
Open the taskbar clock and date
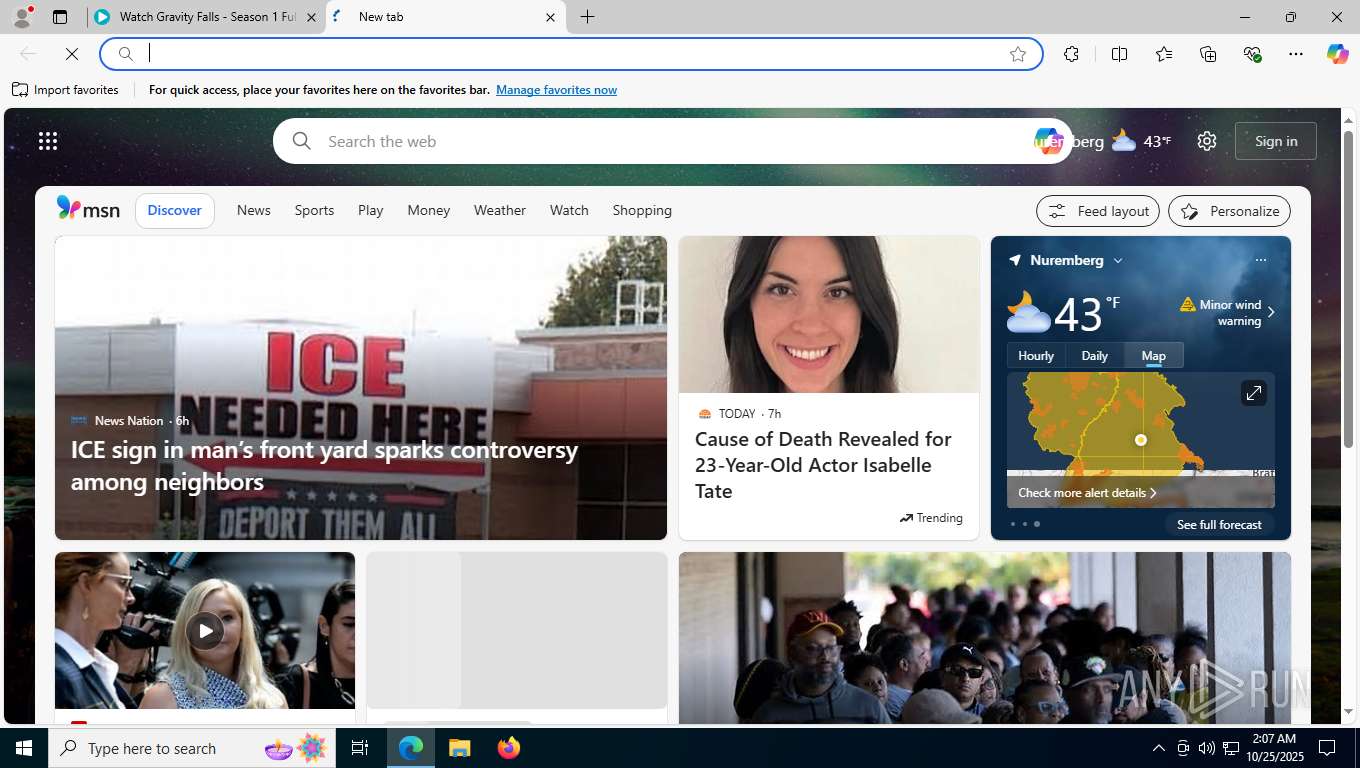pyautogui.click(x=1274, y=748)
